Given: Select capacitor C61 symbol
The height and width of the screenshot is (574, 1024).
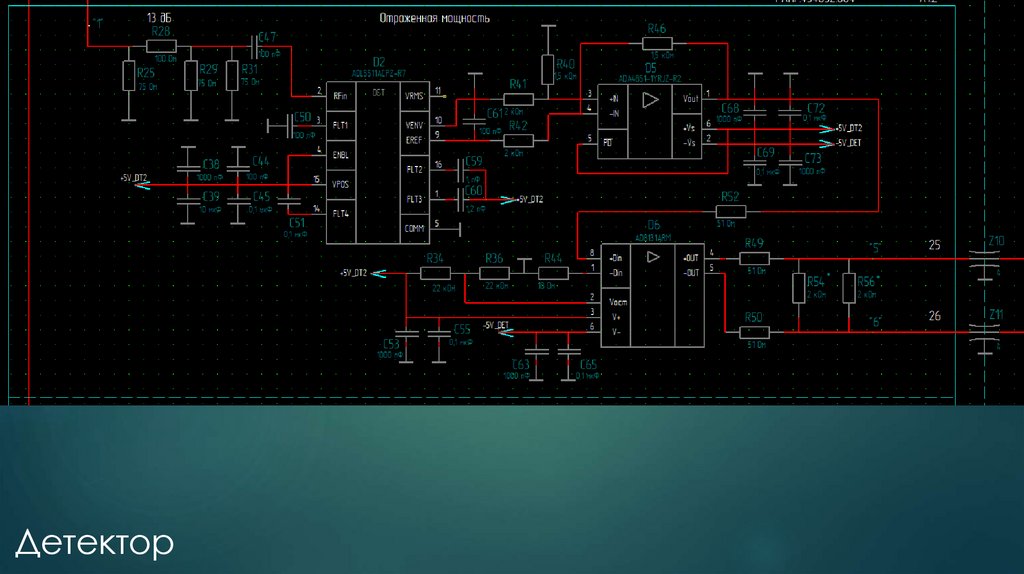Looking at the screenshot, I should click(475, 120).
